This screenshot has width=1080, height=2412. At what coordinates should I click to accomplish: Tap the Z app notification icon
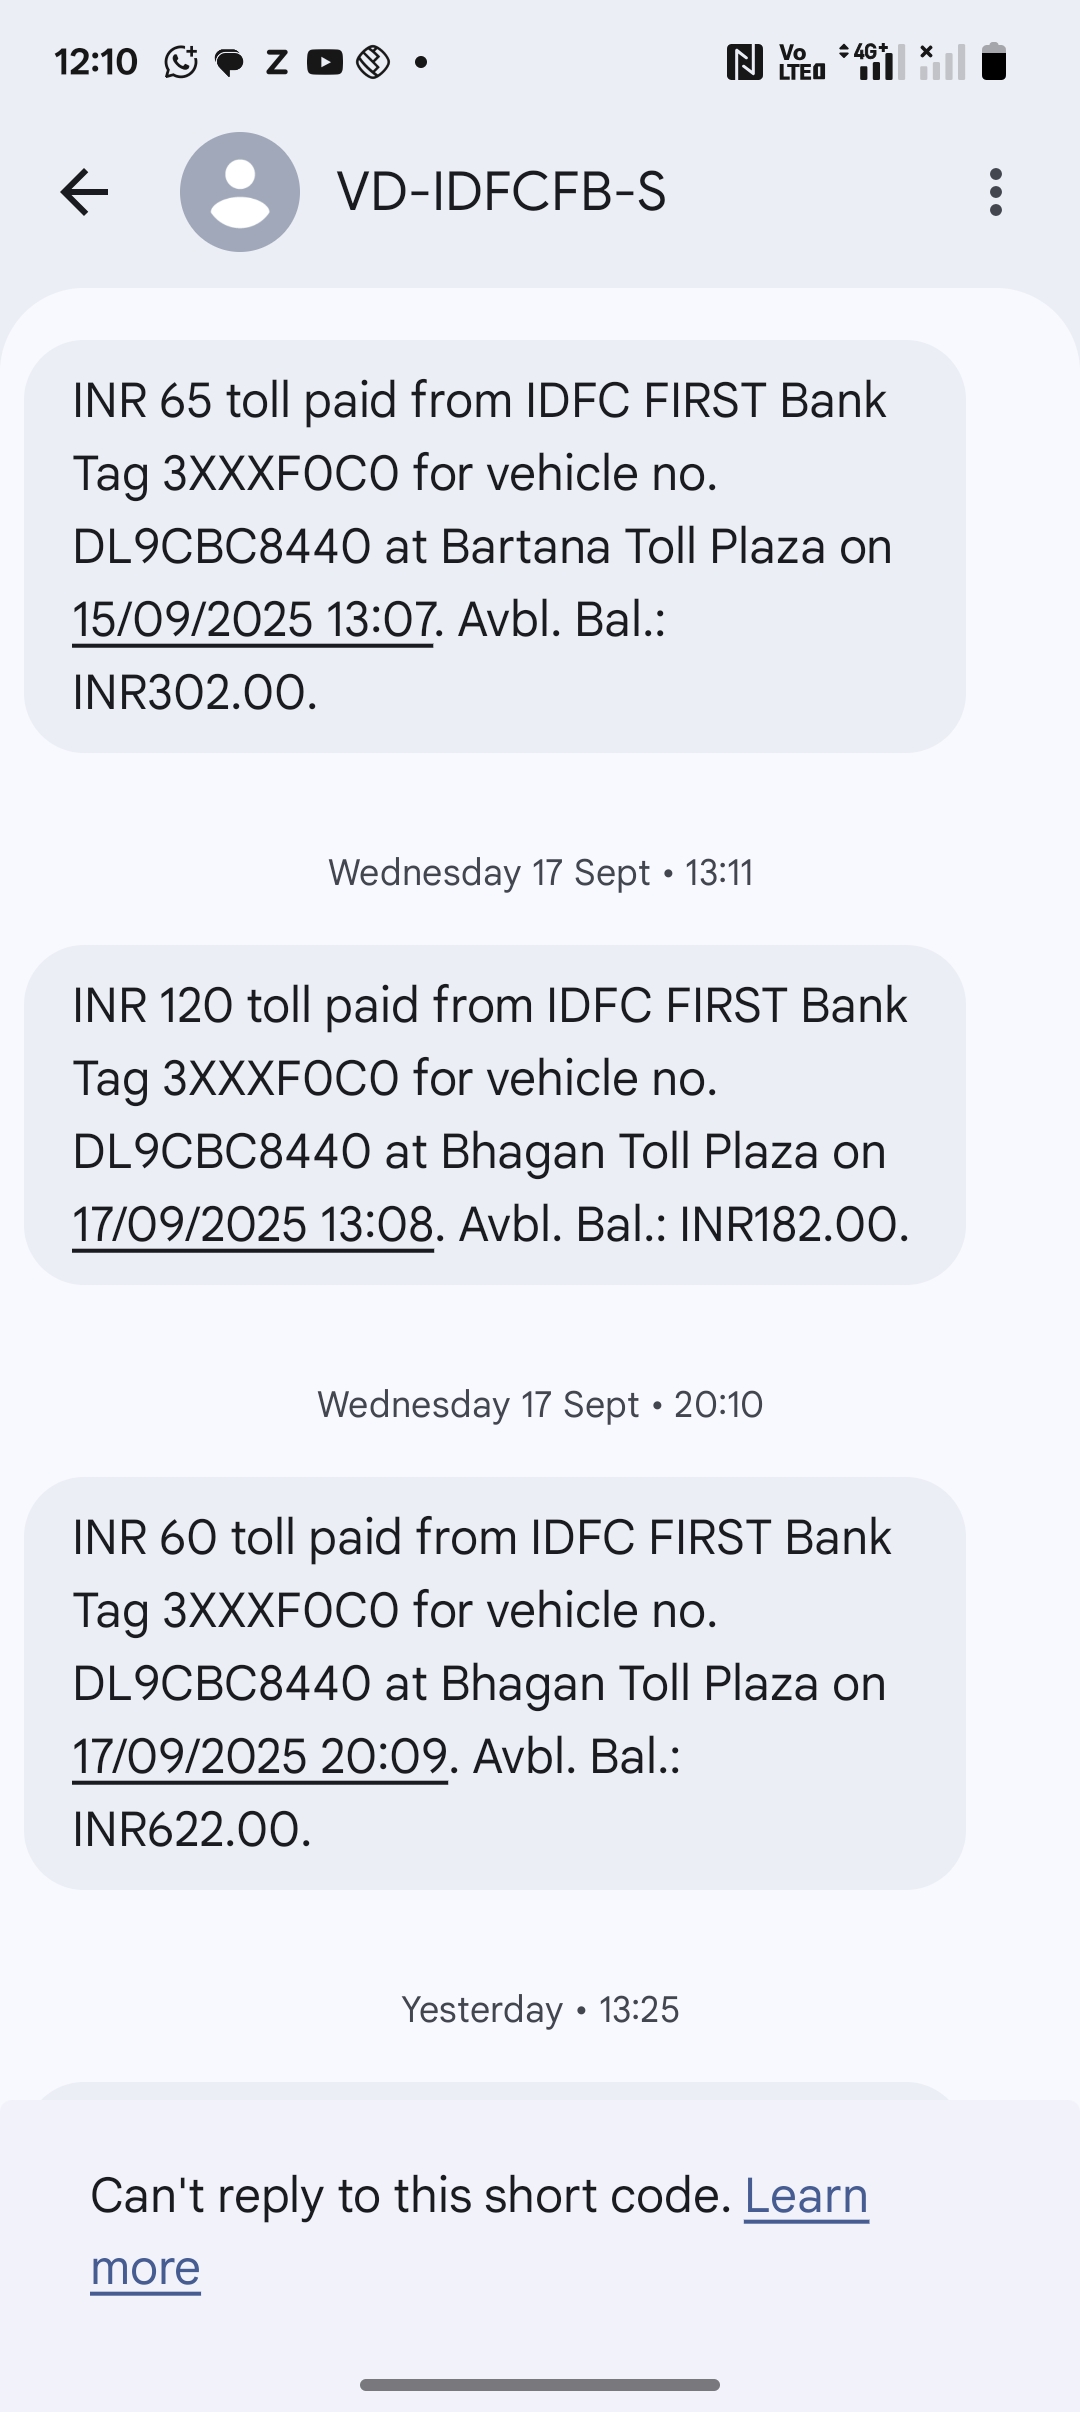(277, 62)
